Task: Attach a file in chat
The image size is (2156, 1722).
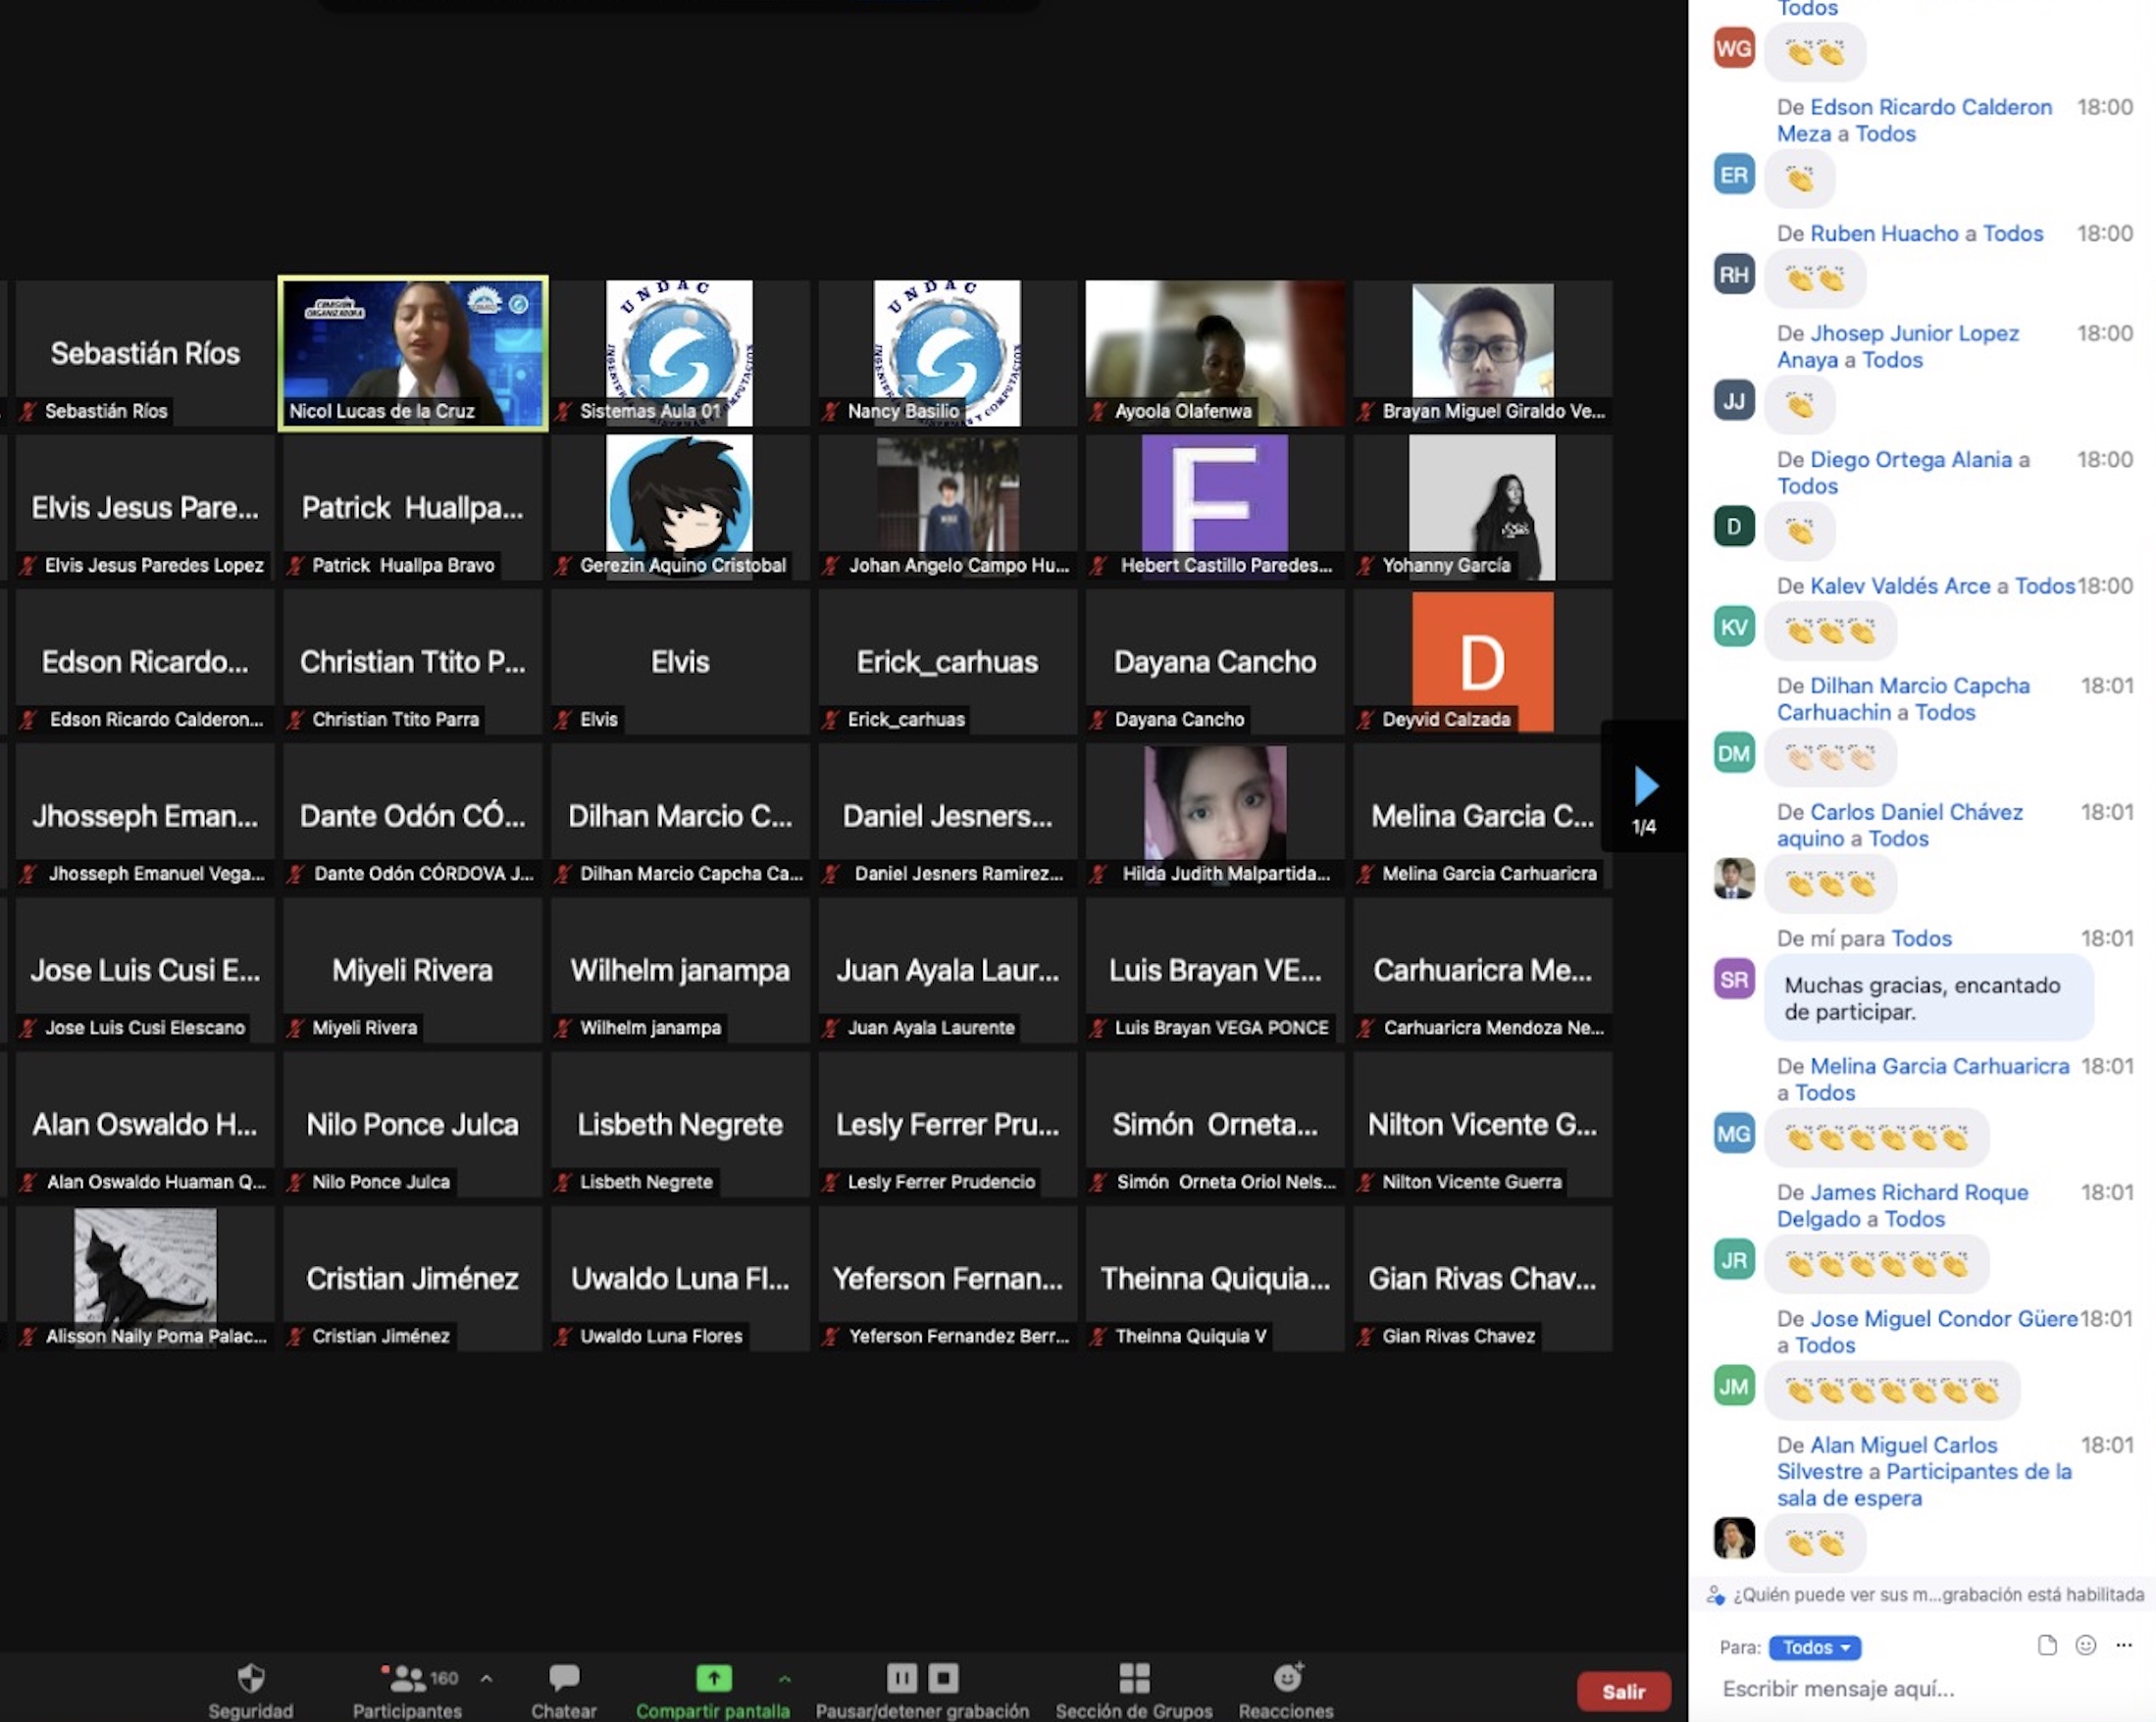Action: tap(2047, 1645)
